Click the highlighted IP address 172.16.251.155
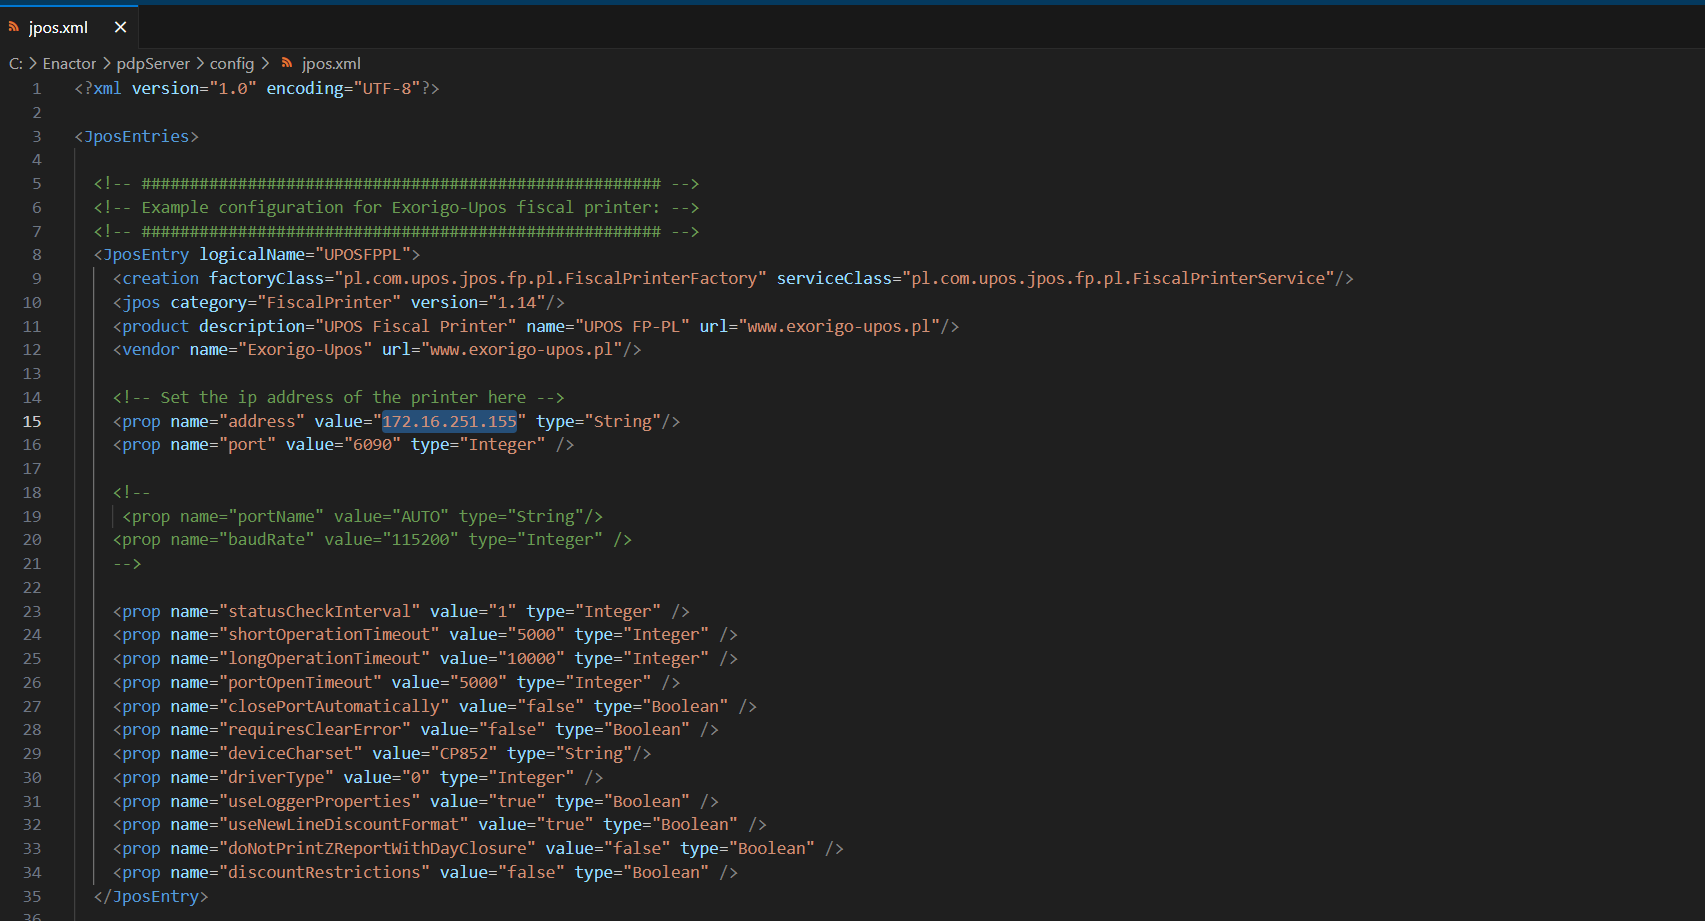This screenshot has height=921, width=1705. click(x=449, y=422)
